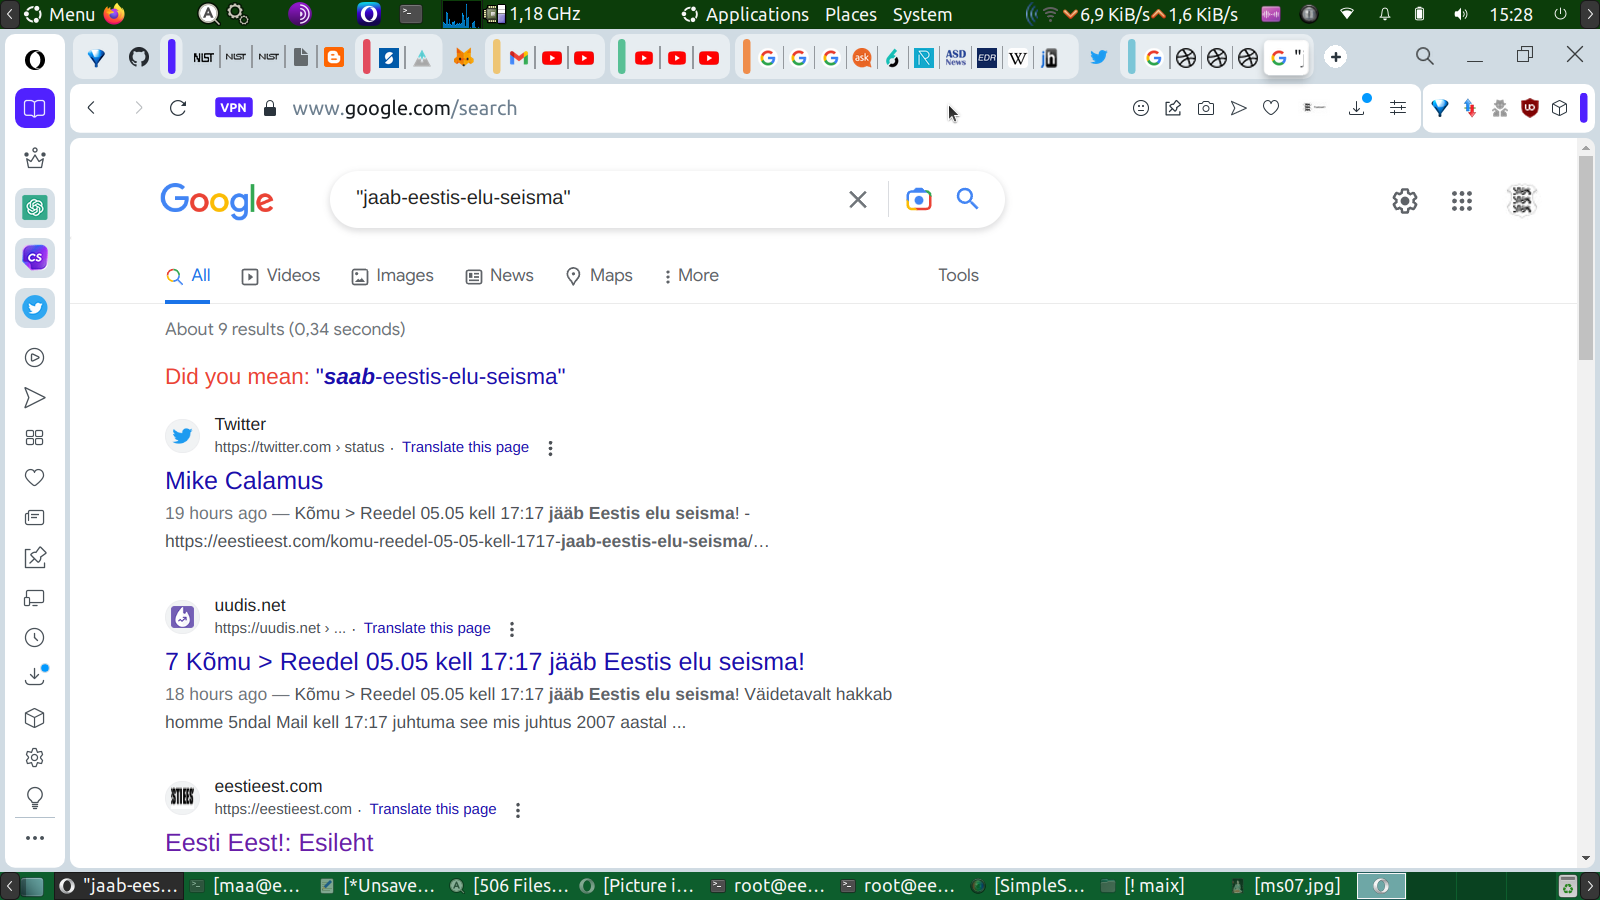Open the Player panel in the sidebar

point(35,358)
